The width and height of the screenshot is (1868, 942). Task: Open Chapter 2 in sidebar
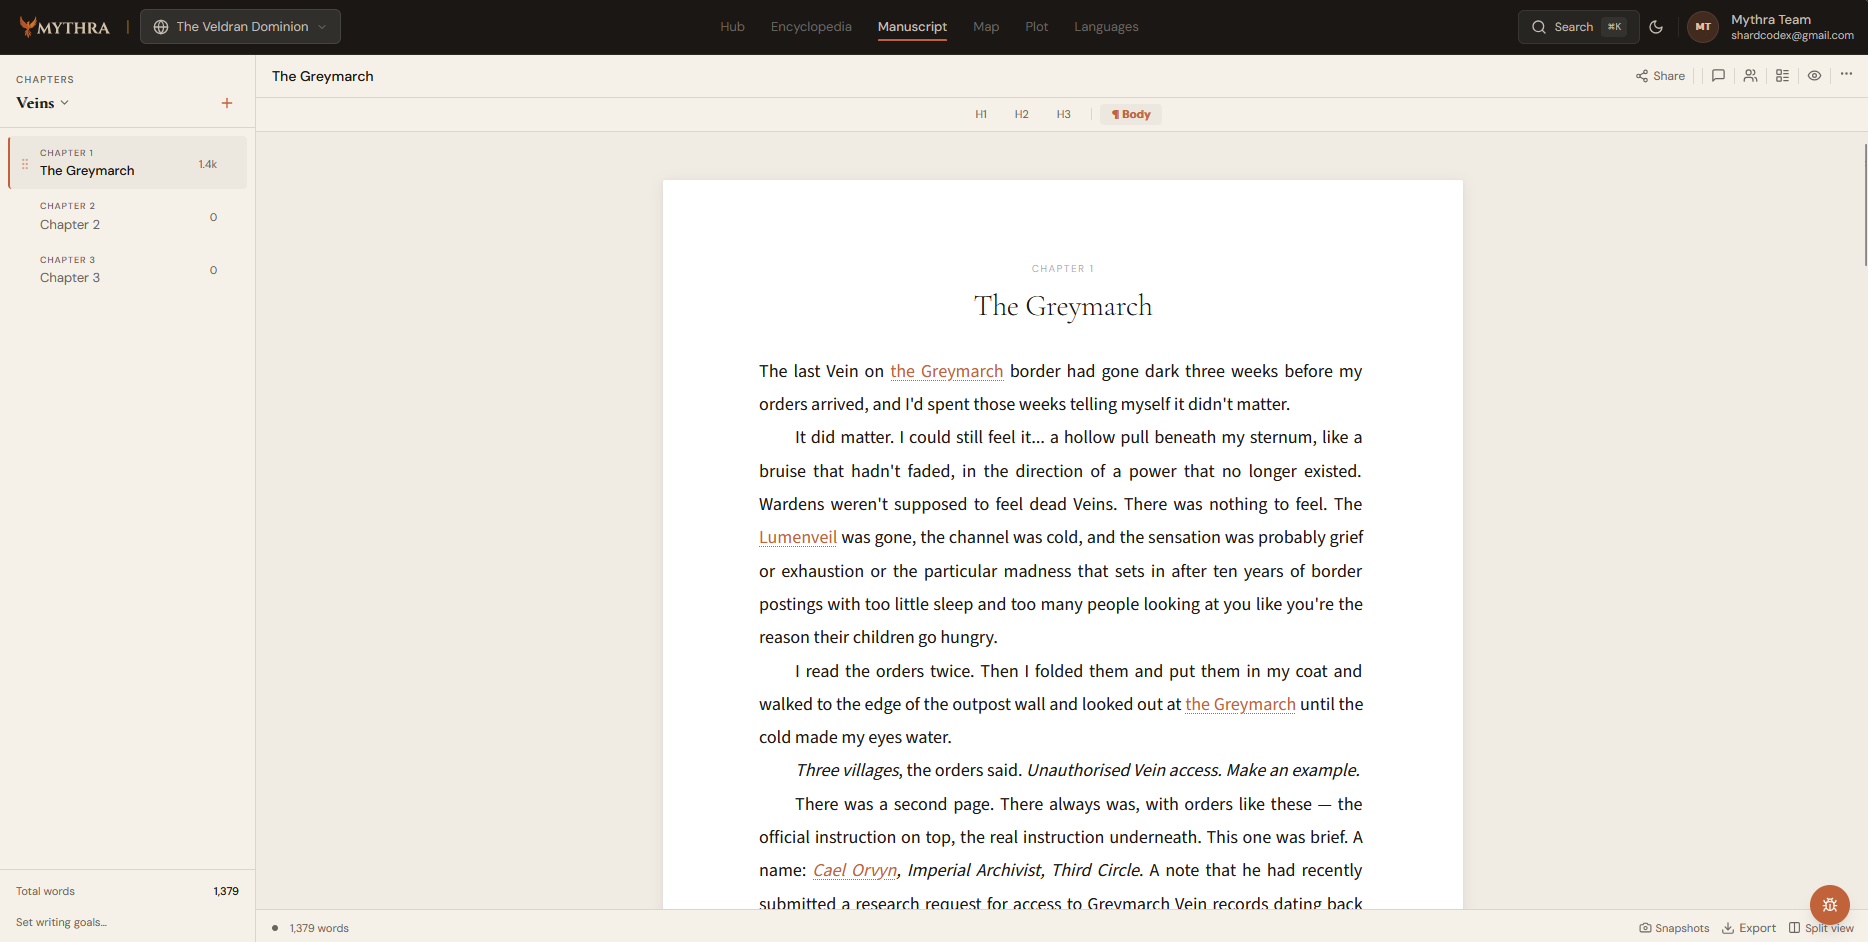click(127, 216)
